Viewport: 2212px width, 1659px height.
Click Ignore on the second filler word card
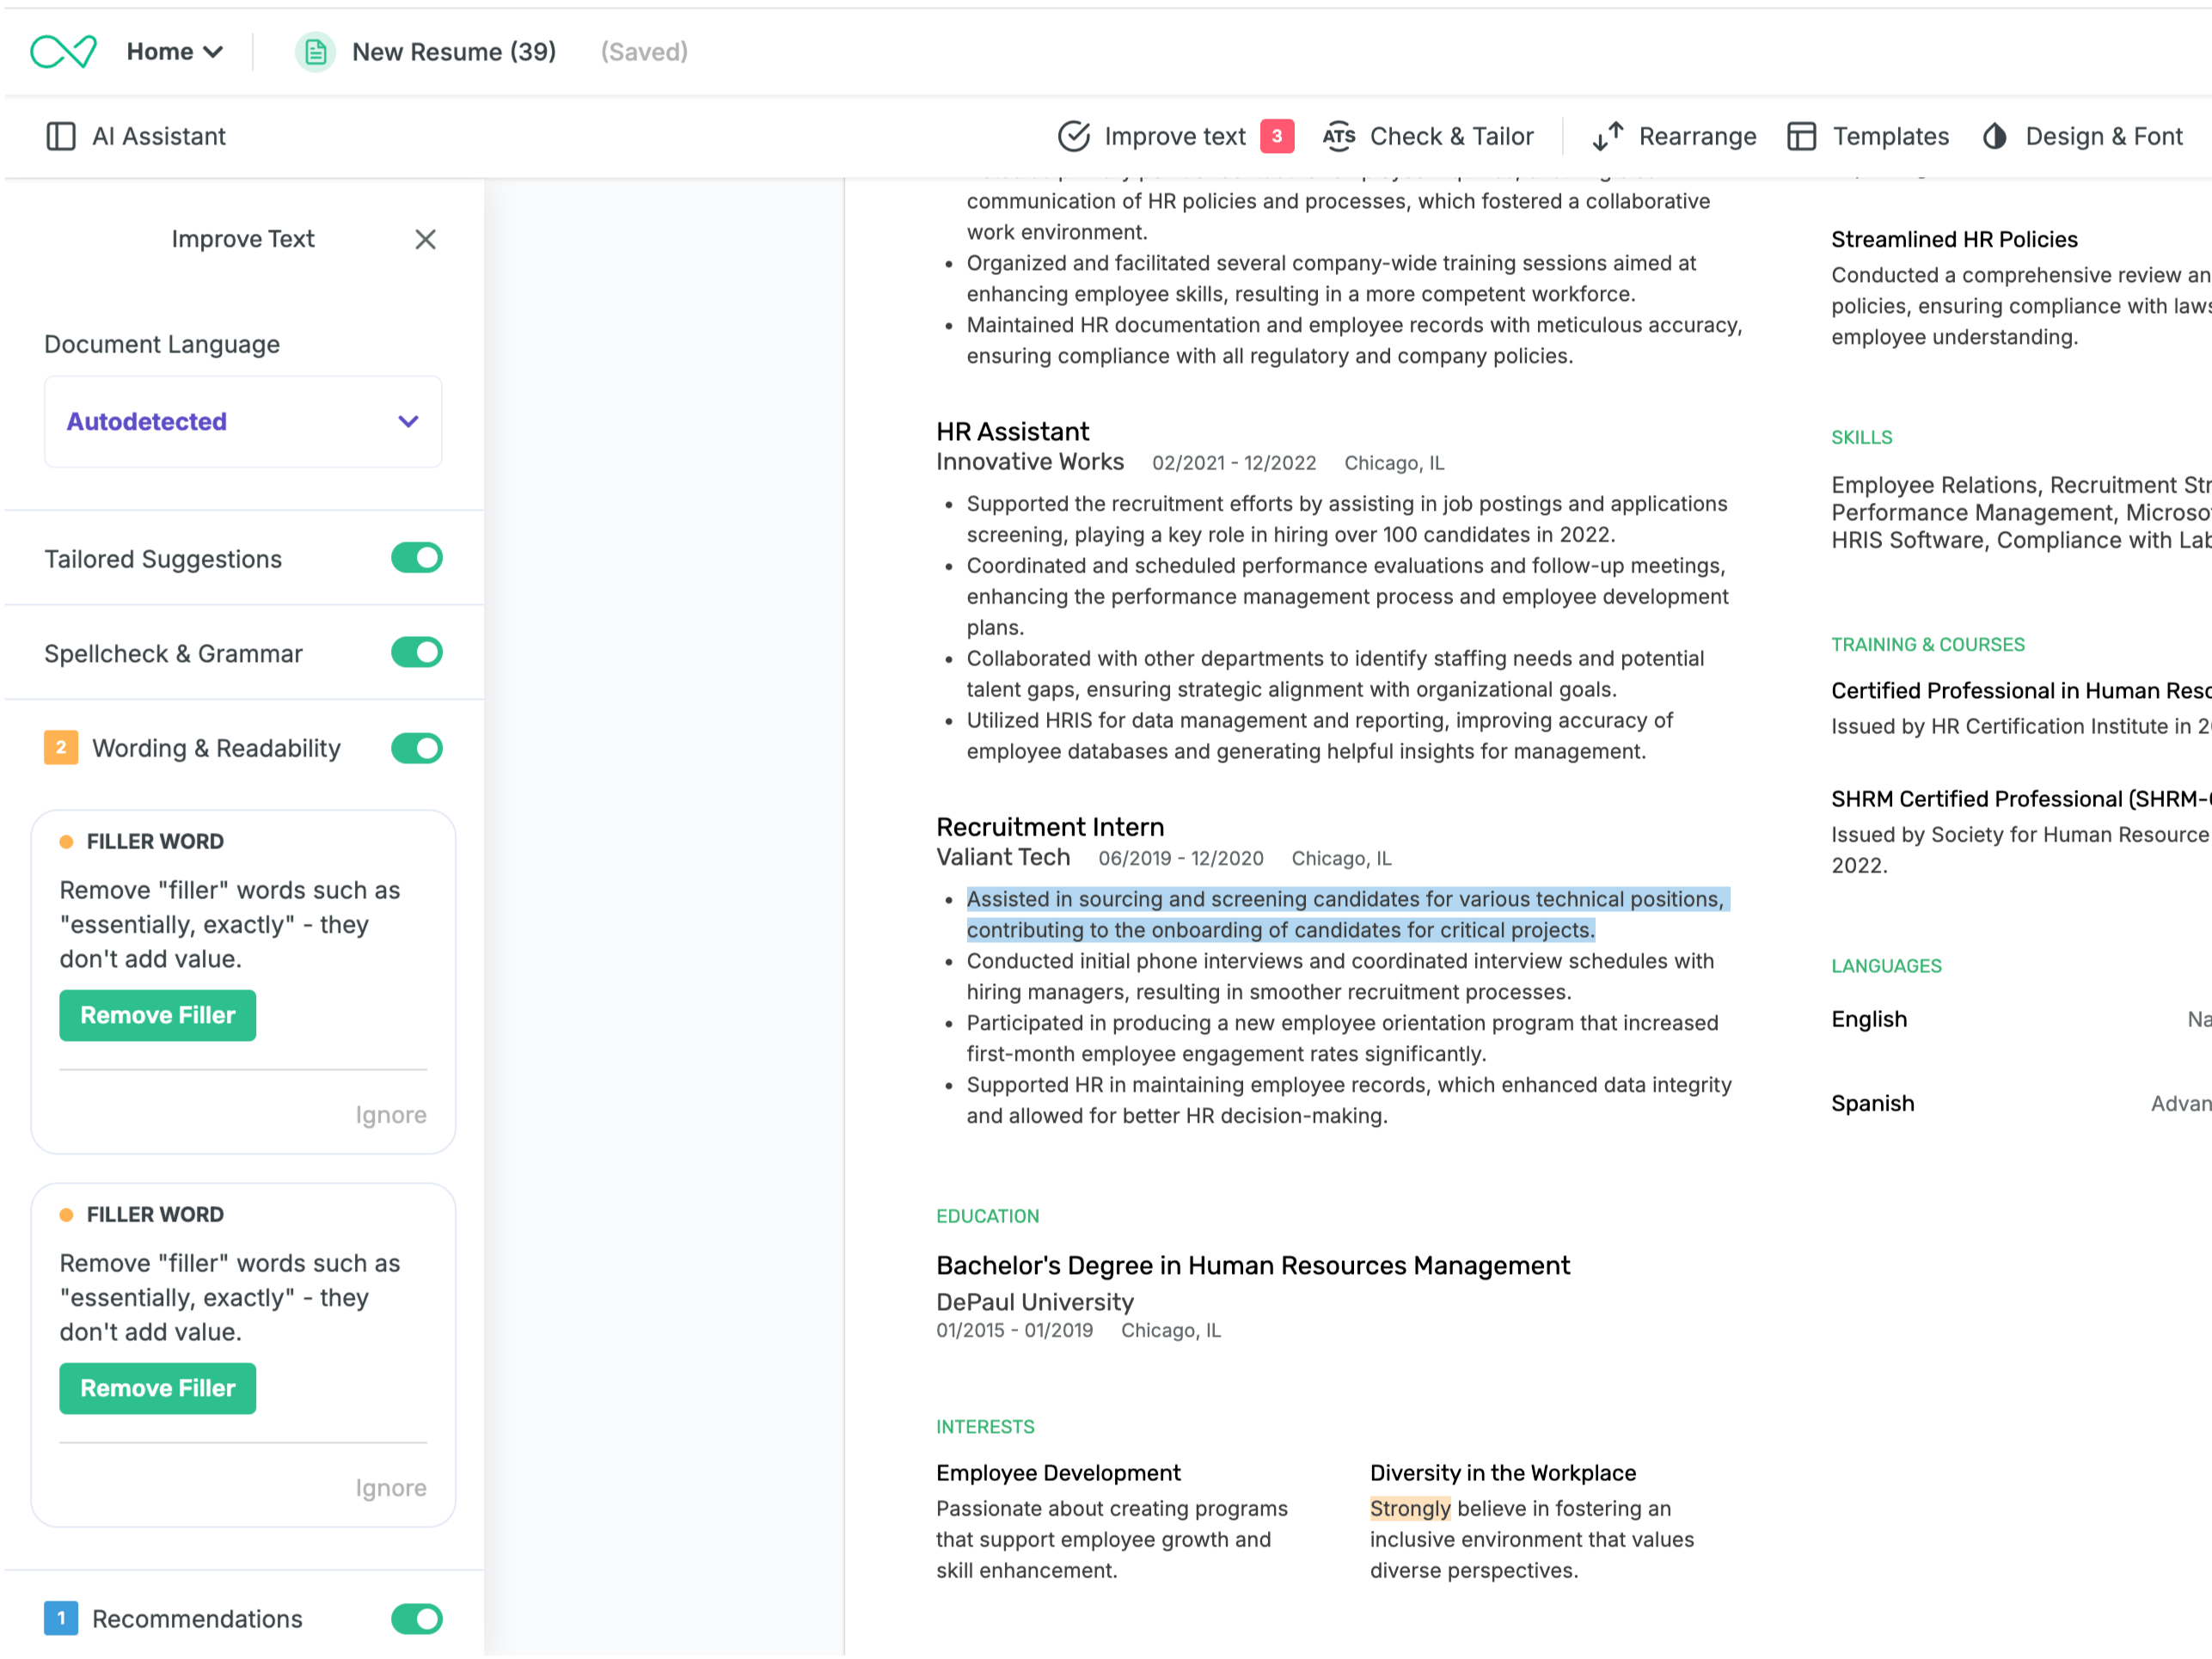coord(391,1488)
